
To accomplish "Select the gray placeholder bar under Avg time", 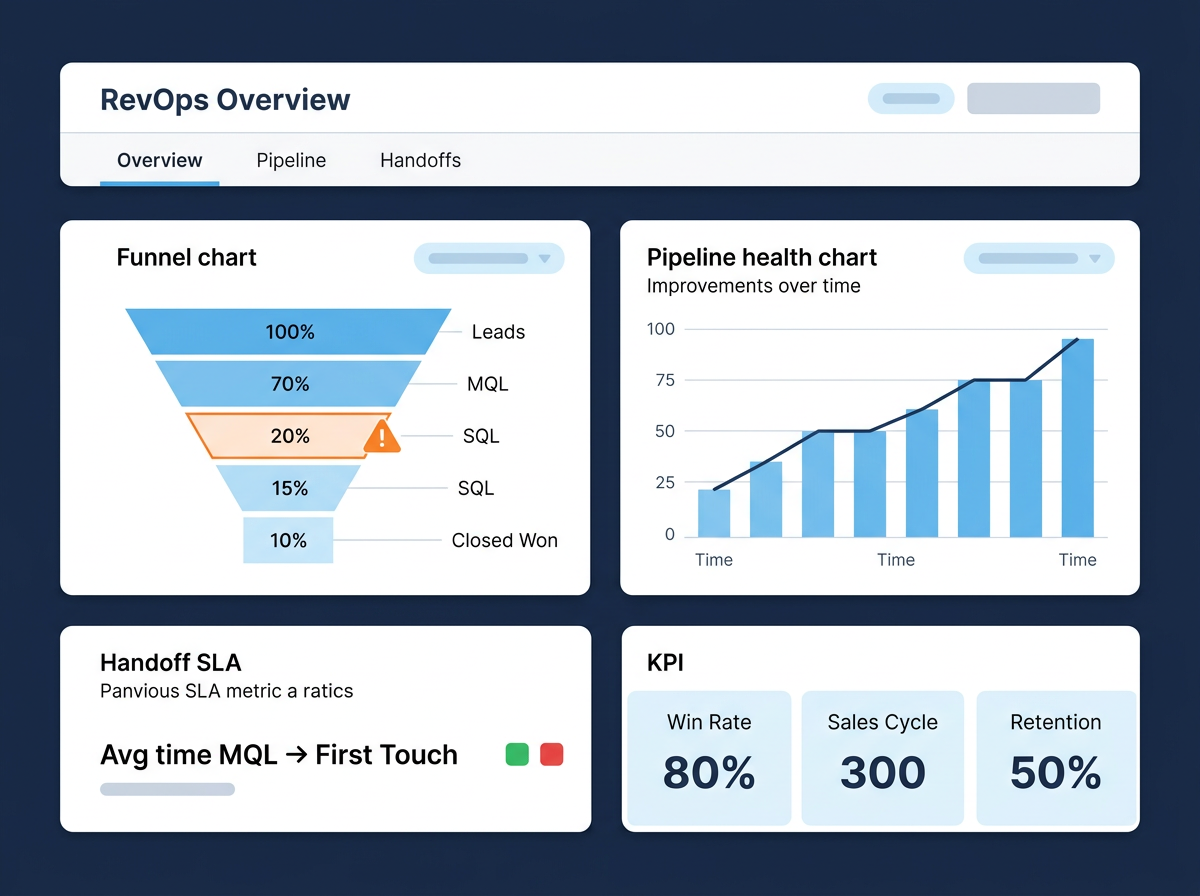I will click(168, 789).
